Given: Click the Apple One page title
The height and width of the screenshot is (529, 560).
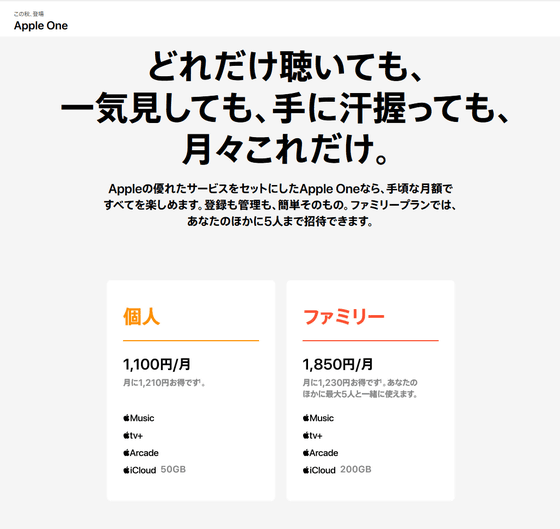Looking at the screenshot, I should click(41, 26).
